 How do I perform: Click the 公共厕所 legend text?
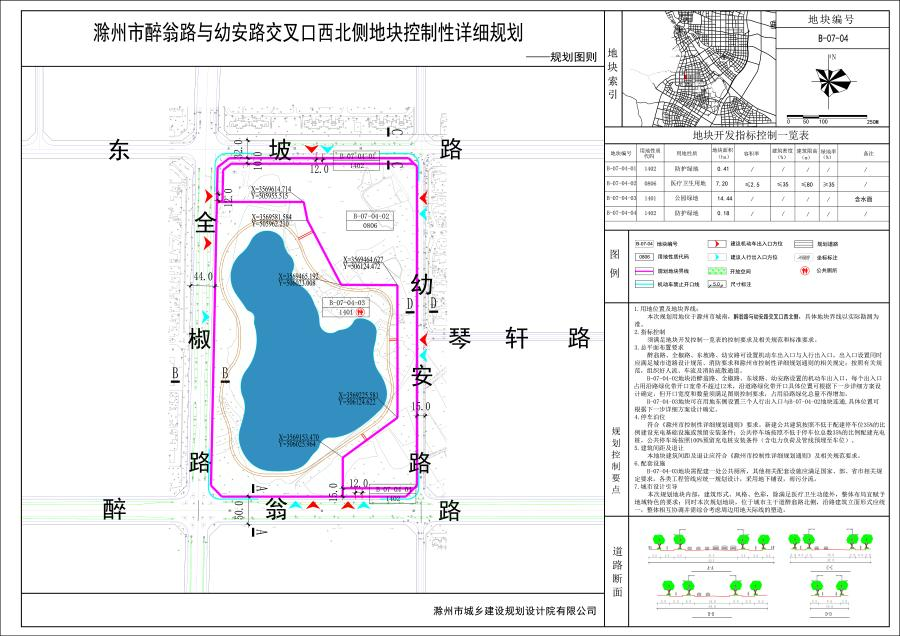point(826,271)
